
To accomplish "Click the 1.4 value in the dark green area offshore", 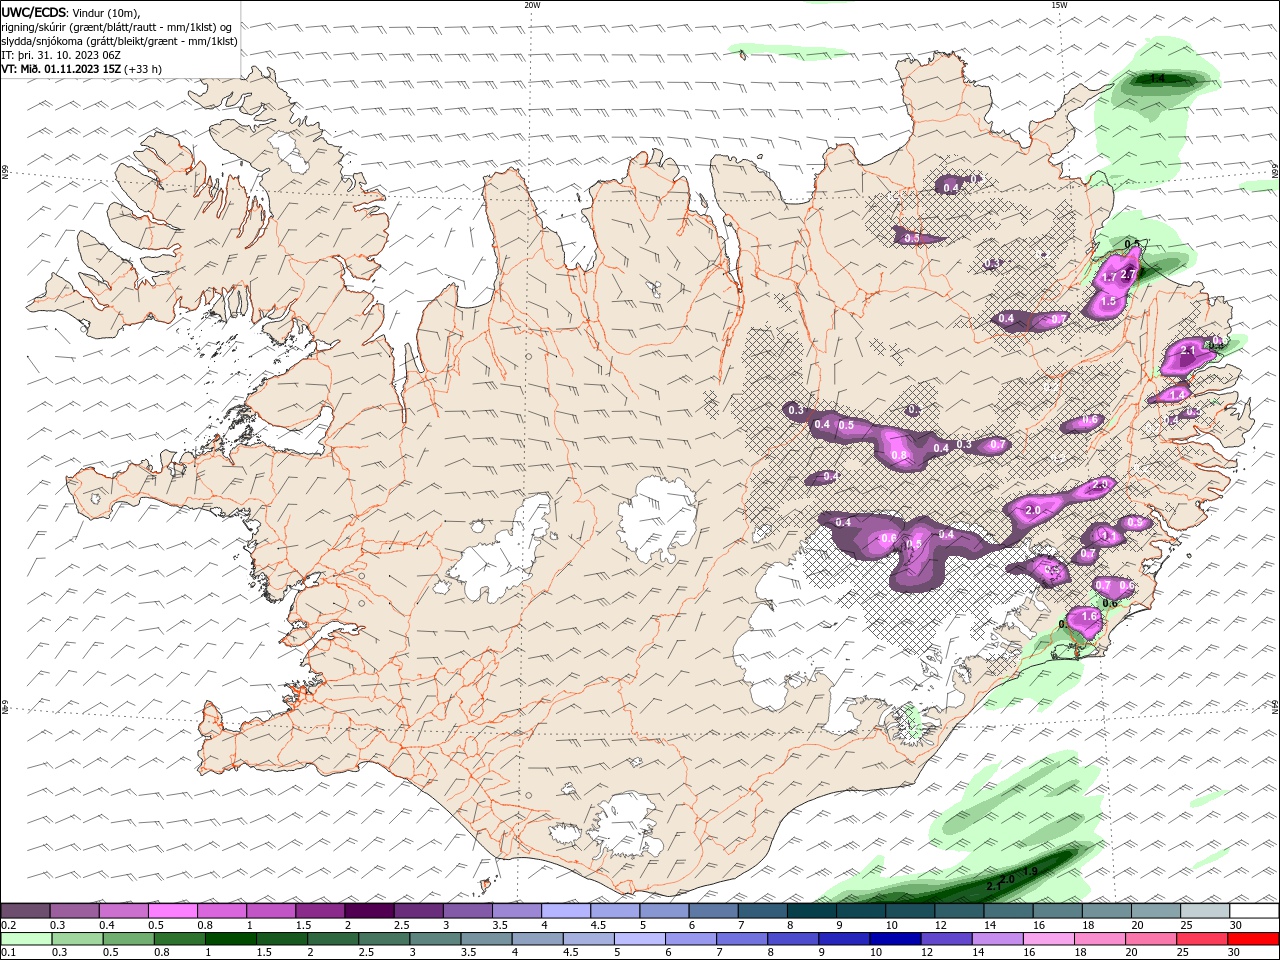I will tap(1158, 78).
